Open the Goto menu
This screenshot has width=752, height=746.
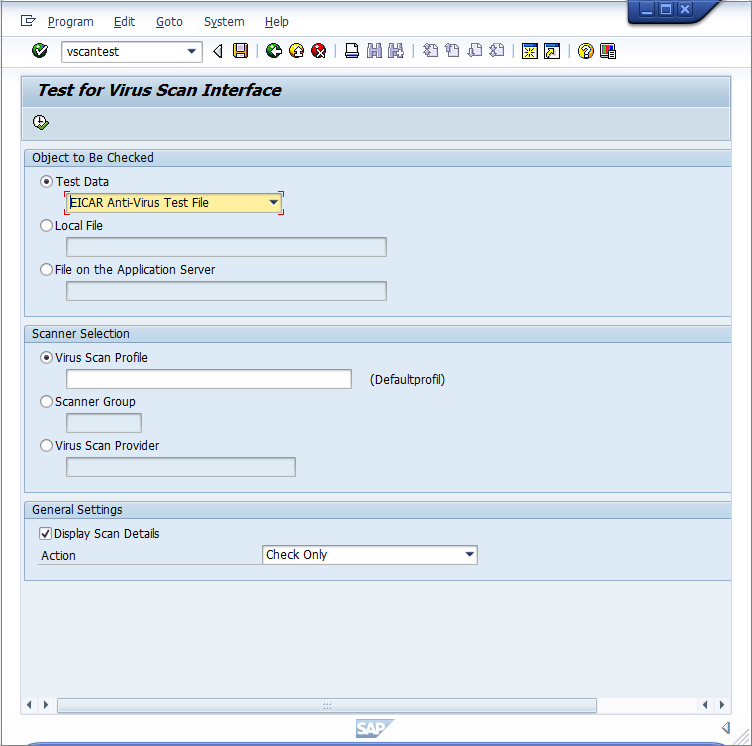[169, 21]
